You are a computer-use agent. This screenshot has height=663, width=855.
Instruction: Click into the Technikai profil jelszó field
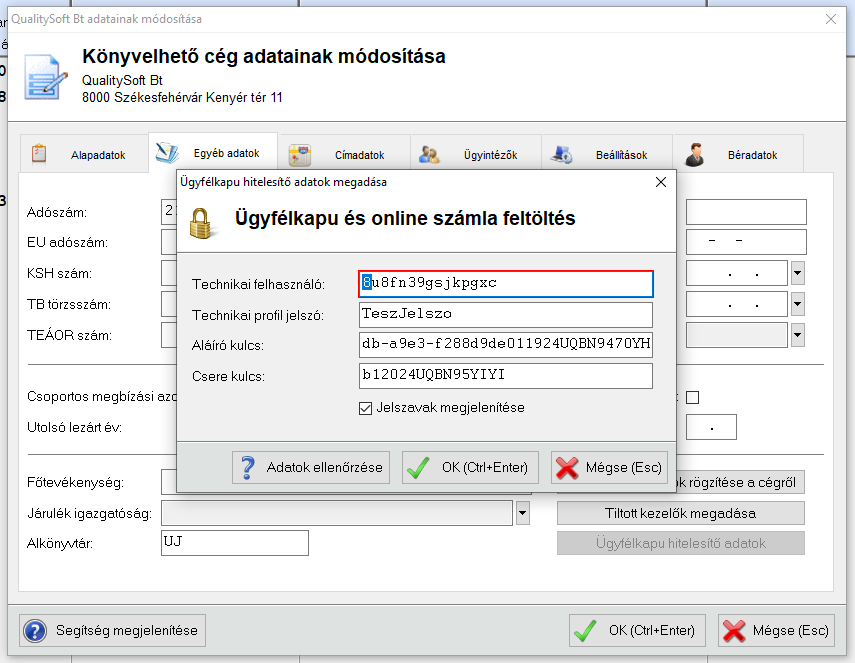point(505,315)
